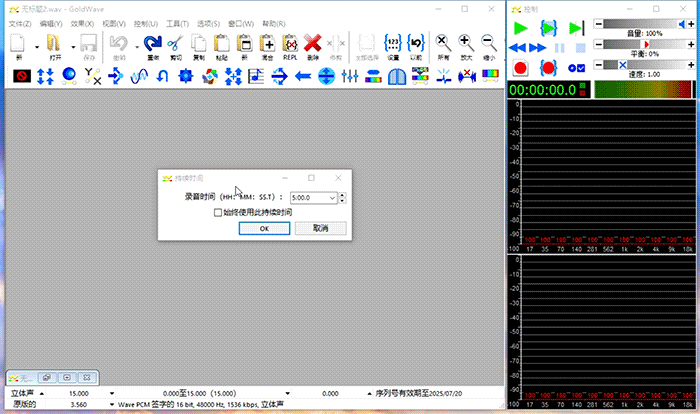The image size is (700, 414).
Task: Click the Cut scissors icon
Action: (175, 45)
